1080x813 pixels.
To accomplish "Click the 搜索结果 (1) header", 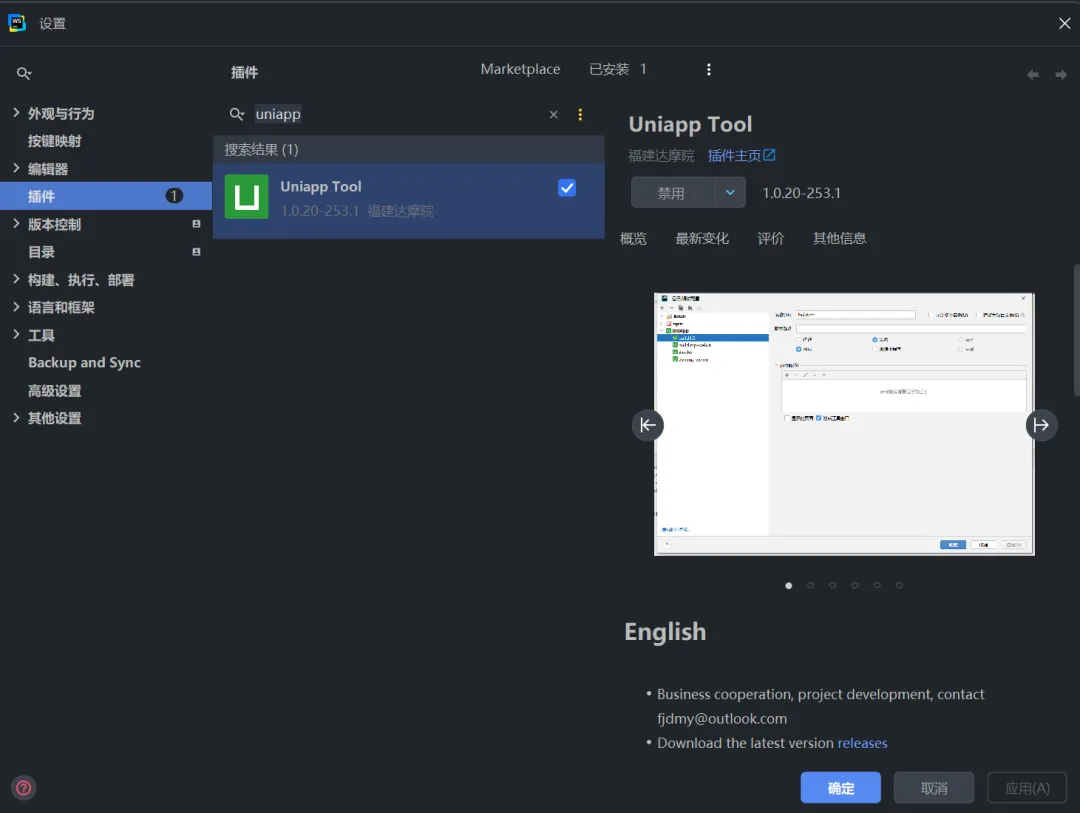I will click(409, 150).
